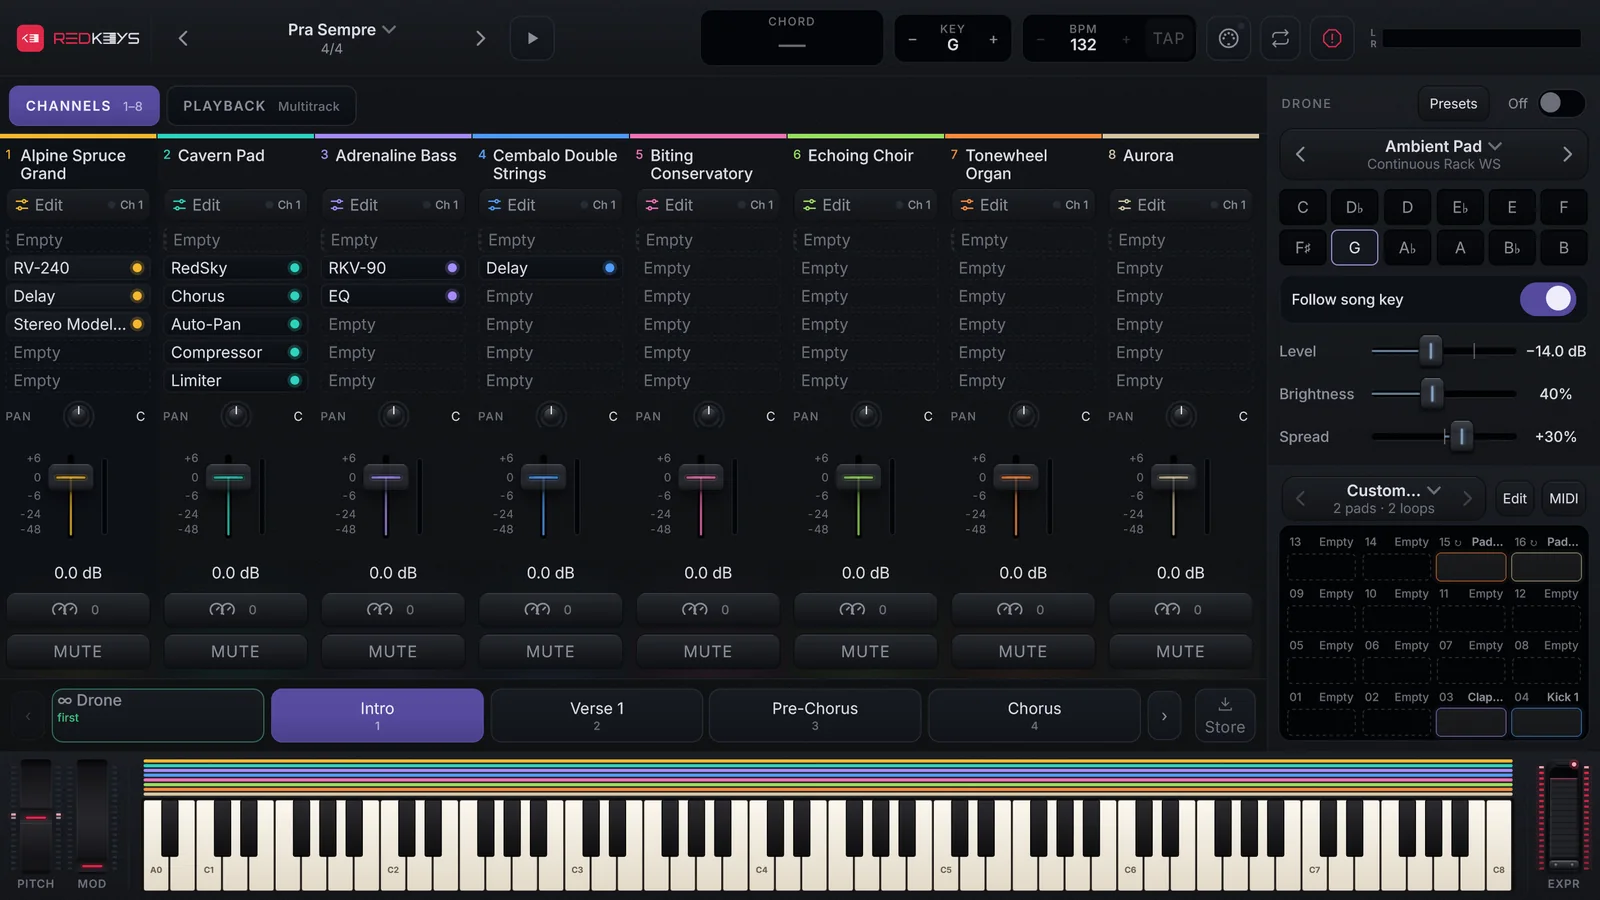Viewport: 1600px width, 900px height.
Task: Switch to the Playback Multitrack tab
Action: 261,106
